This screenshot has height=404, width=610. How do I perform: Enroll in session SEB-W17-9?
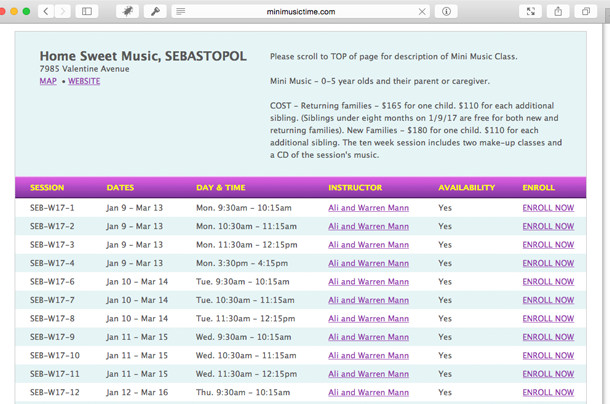coord(548,337)
